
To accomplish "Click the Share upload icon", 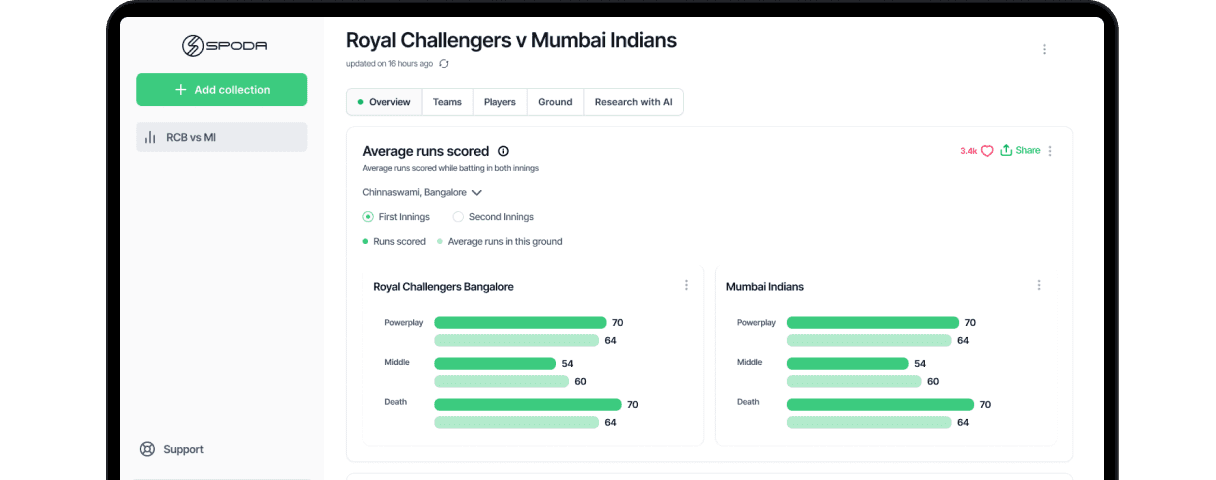I will pyautogui.click(x=1006, y=150).
